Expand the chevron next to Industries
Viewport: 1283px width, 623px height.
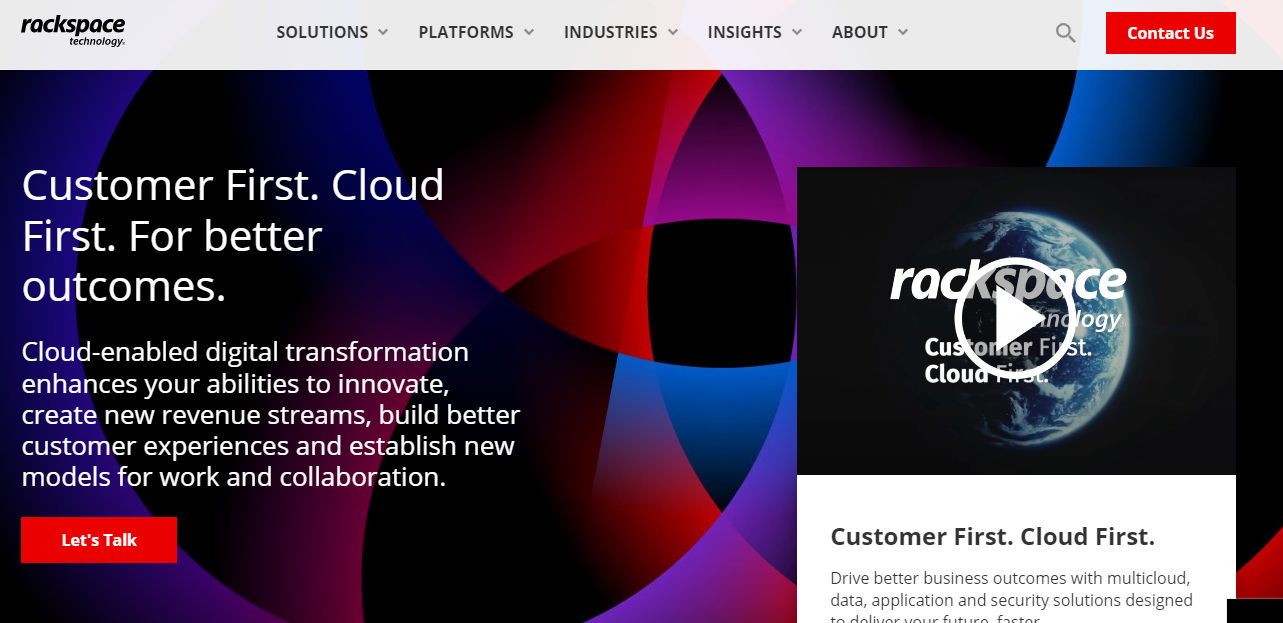[x=673, y=32]
